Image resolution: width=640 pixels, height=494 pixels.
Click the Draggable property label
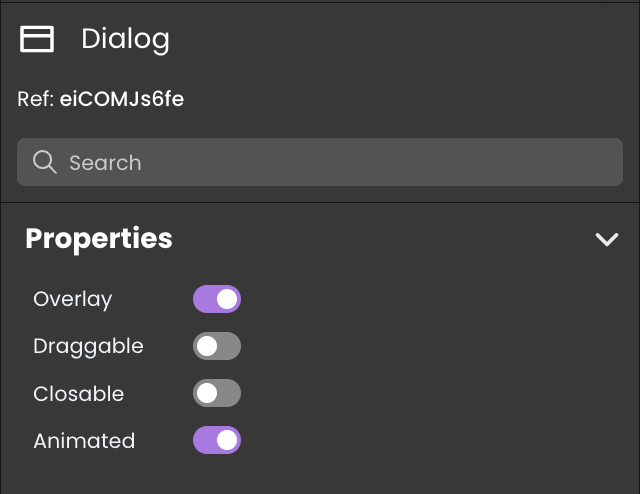coord(89,347)
